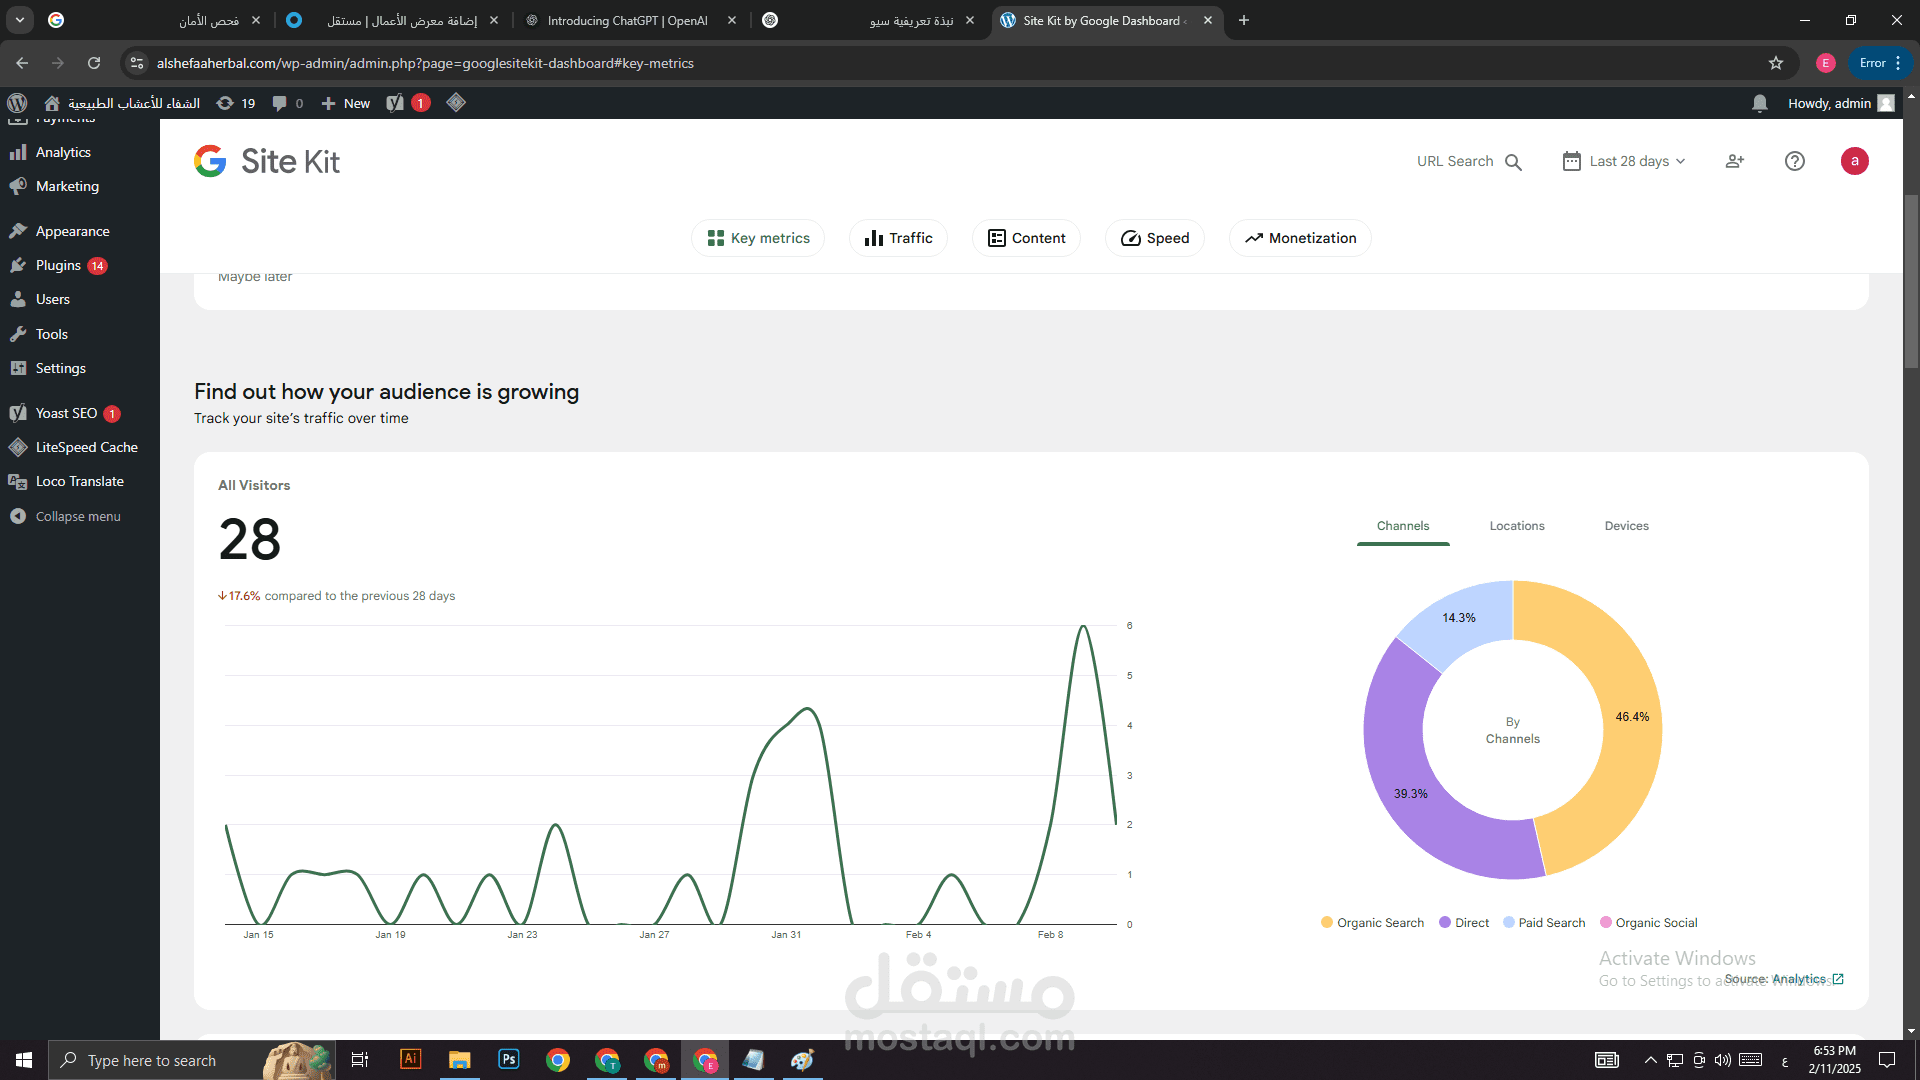The height and width of the screenshot is (1080, 1920).
Task: Open the WordPress logo menu in admin bar
Action: coord(17,103)
